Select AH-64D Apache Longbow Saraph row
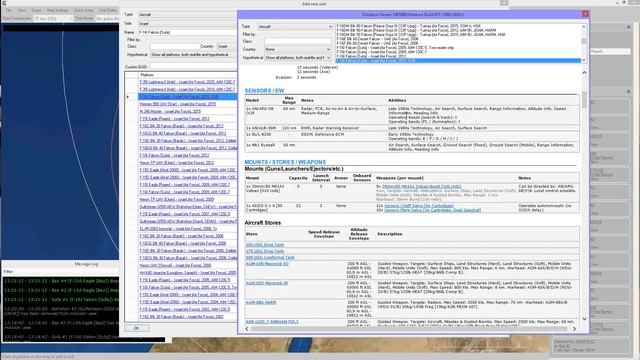 [187, 273]
